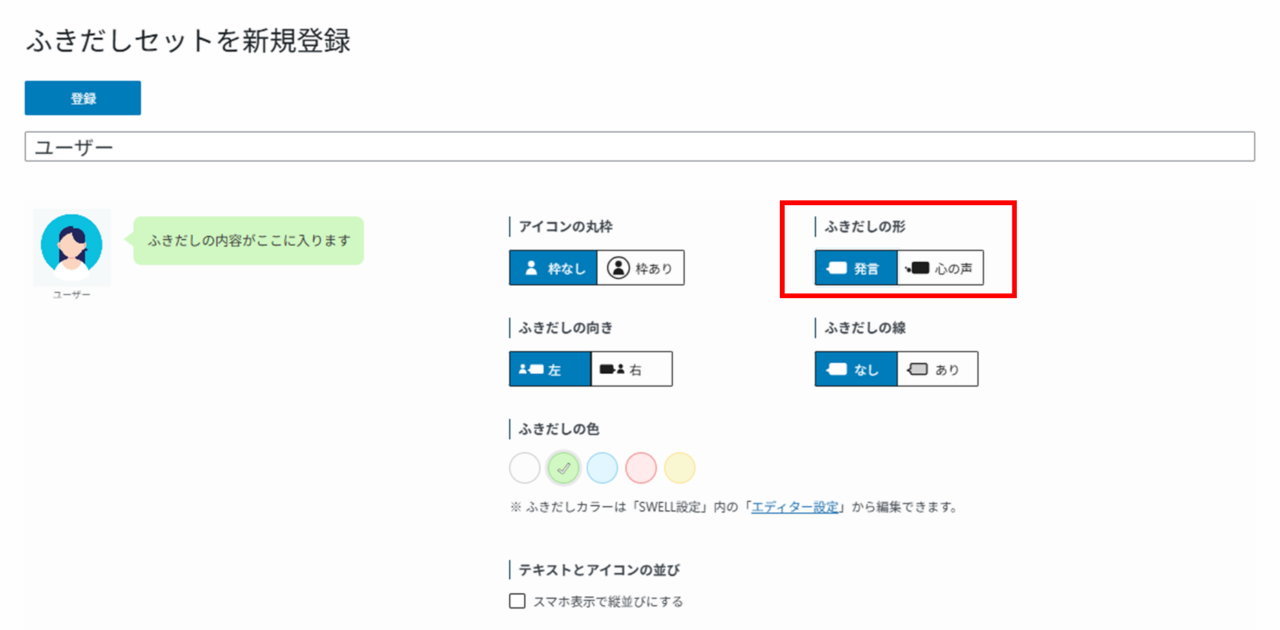Image resolution: width=1280 pixels, height=630 pixels.
Task: Click the green preview speech balloon
Action: click(248, 241)
